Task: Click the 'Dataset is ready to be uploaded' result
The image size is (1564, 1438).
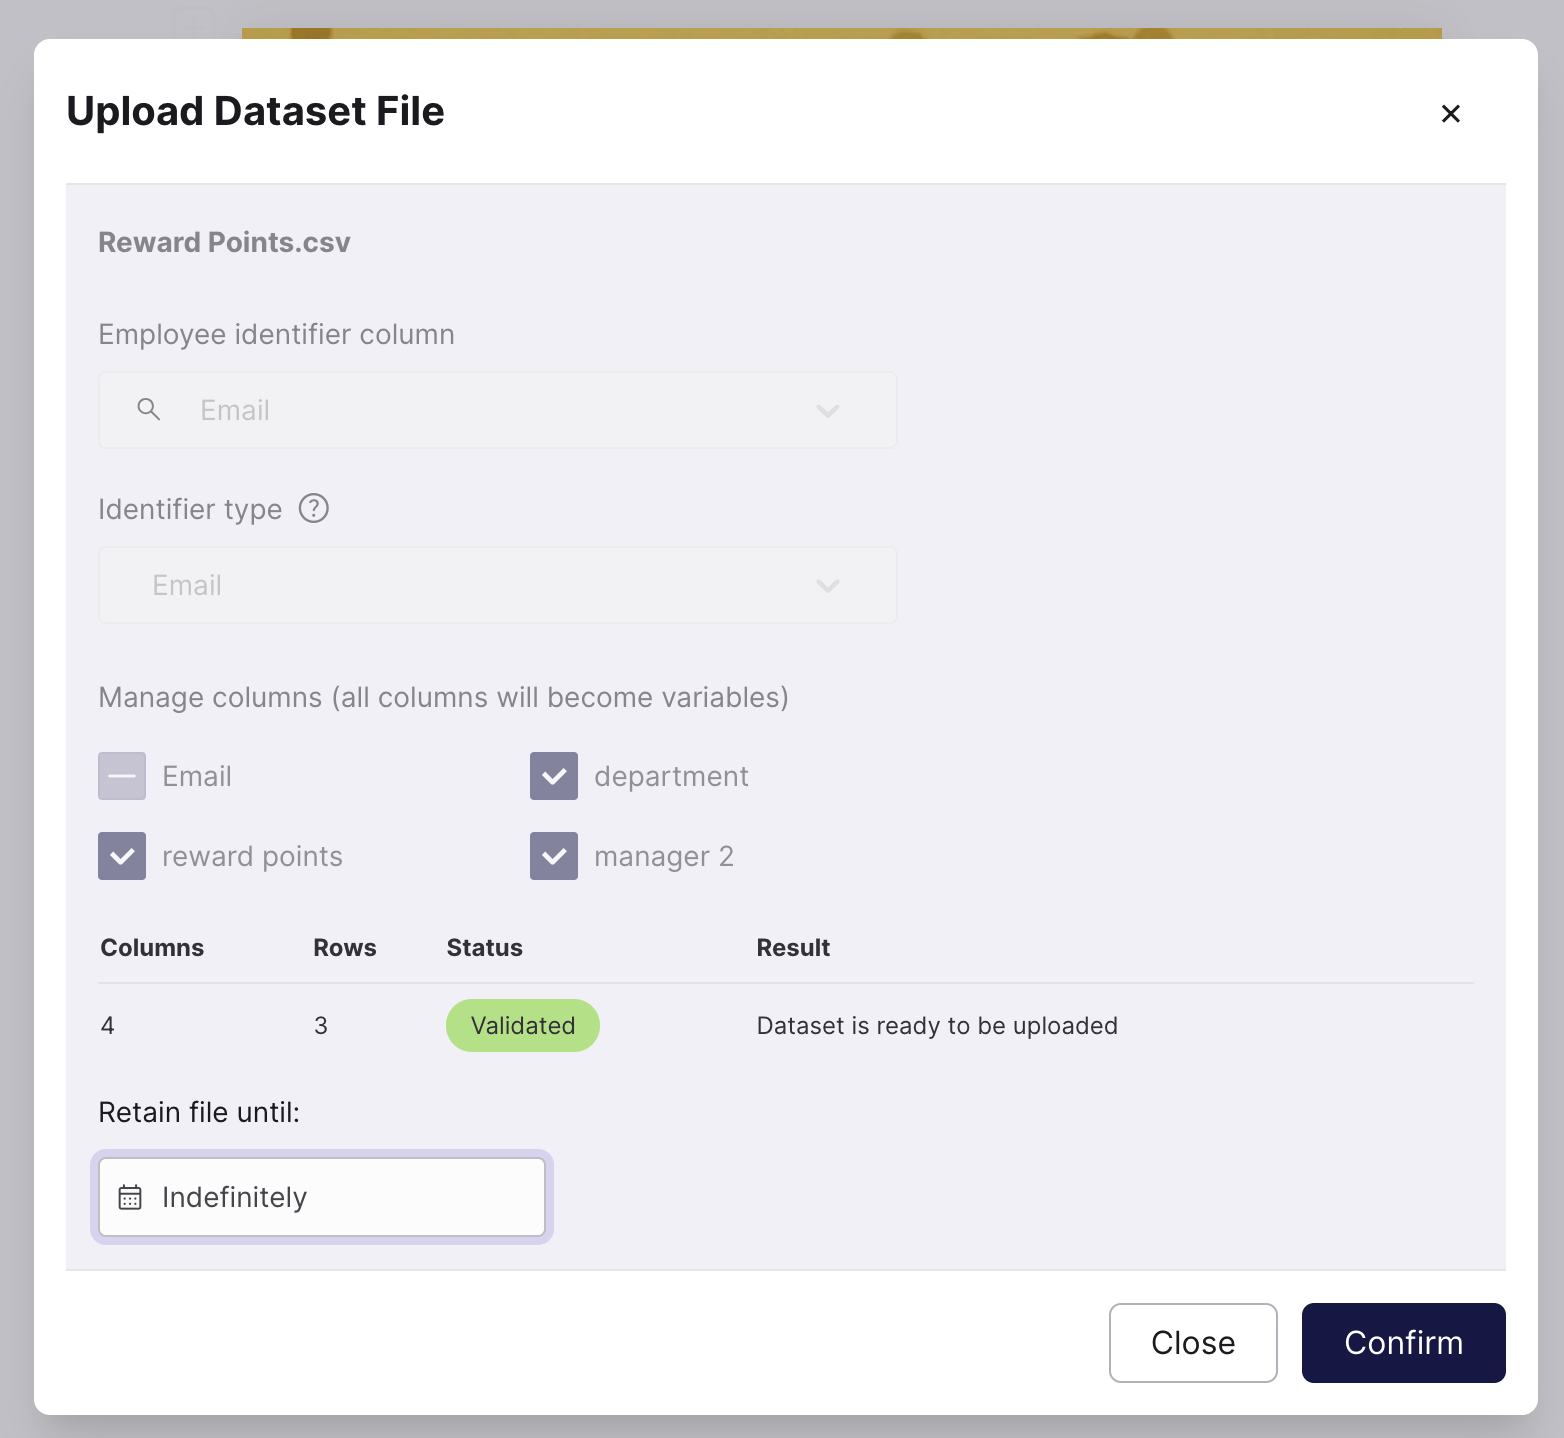Action: click(937, 1026)
